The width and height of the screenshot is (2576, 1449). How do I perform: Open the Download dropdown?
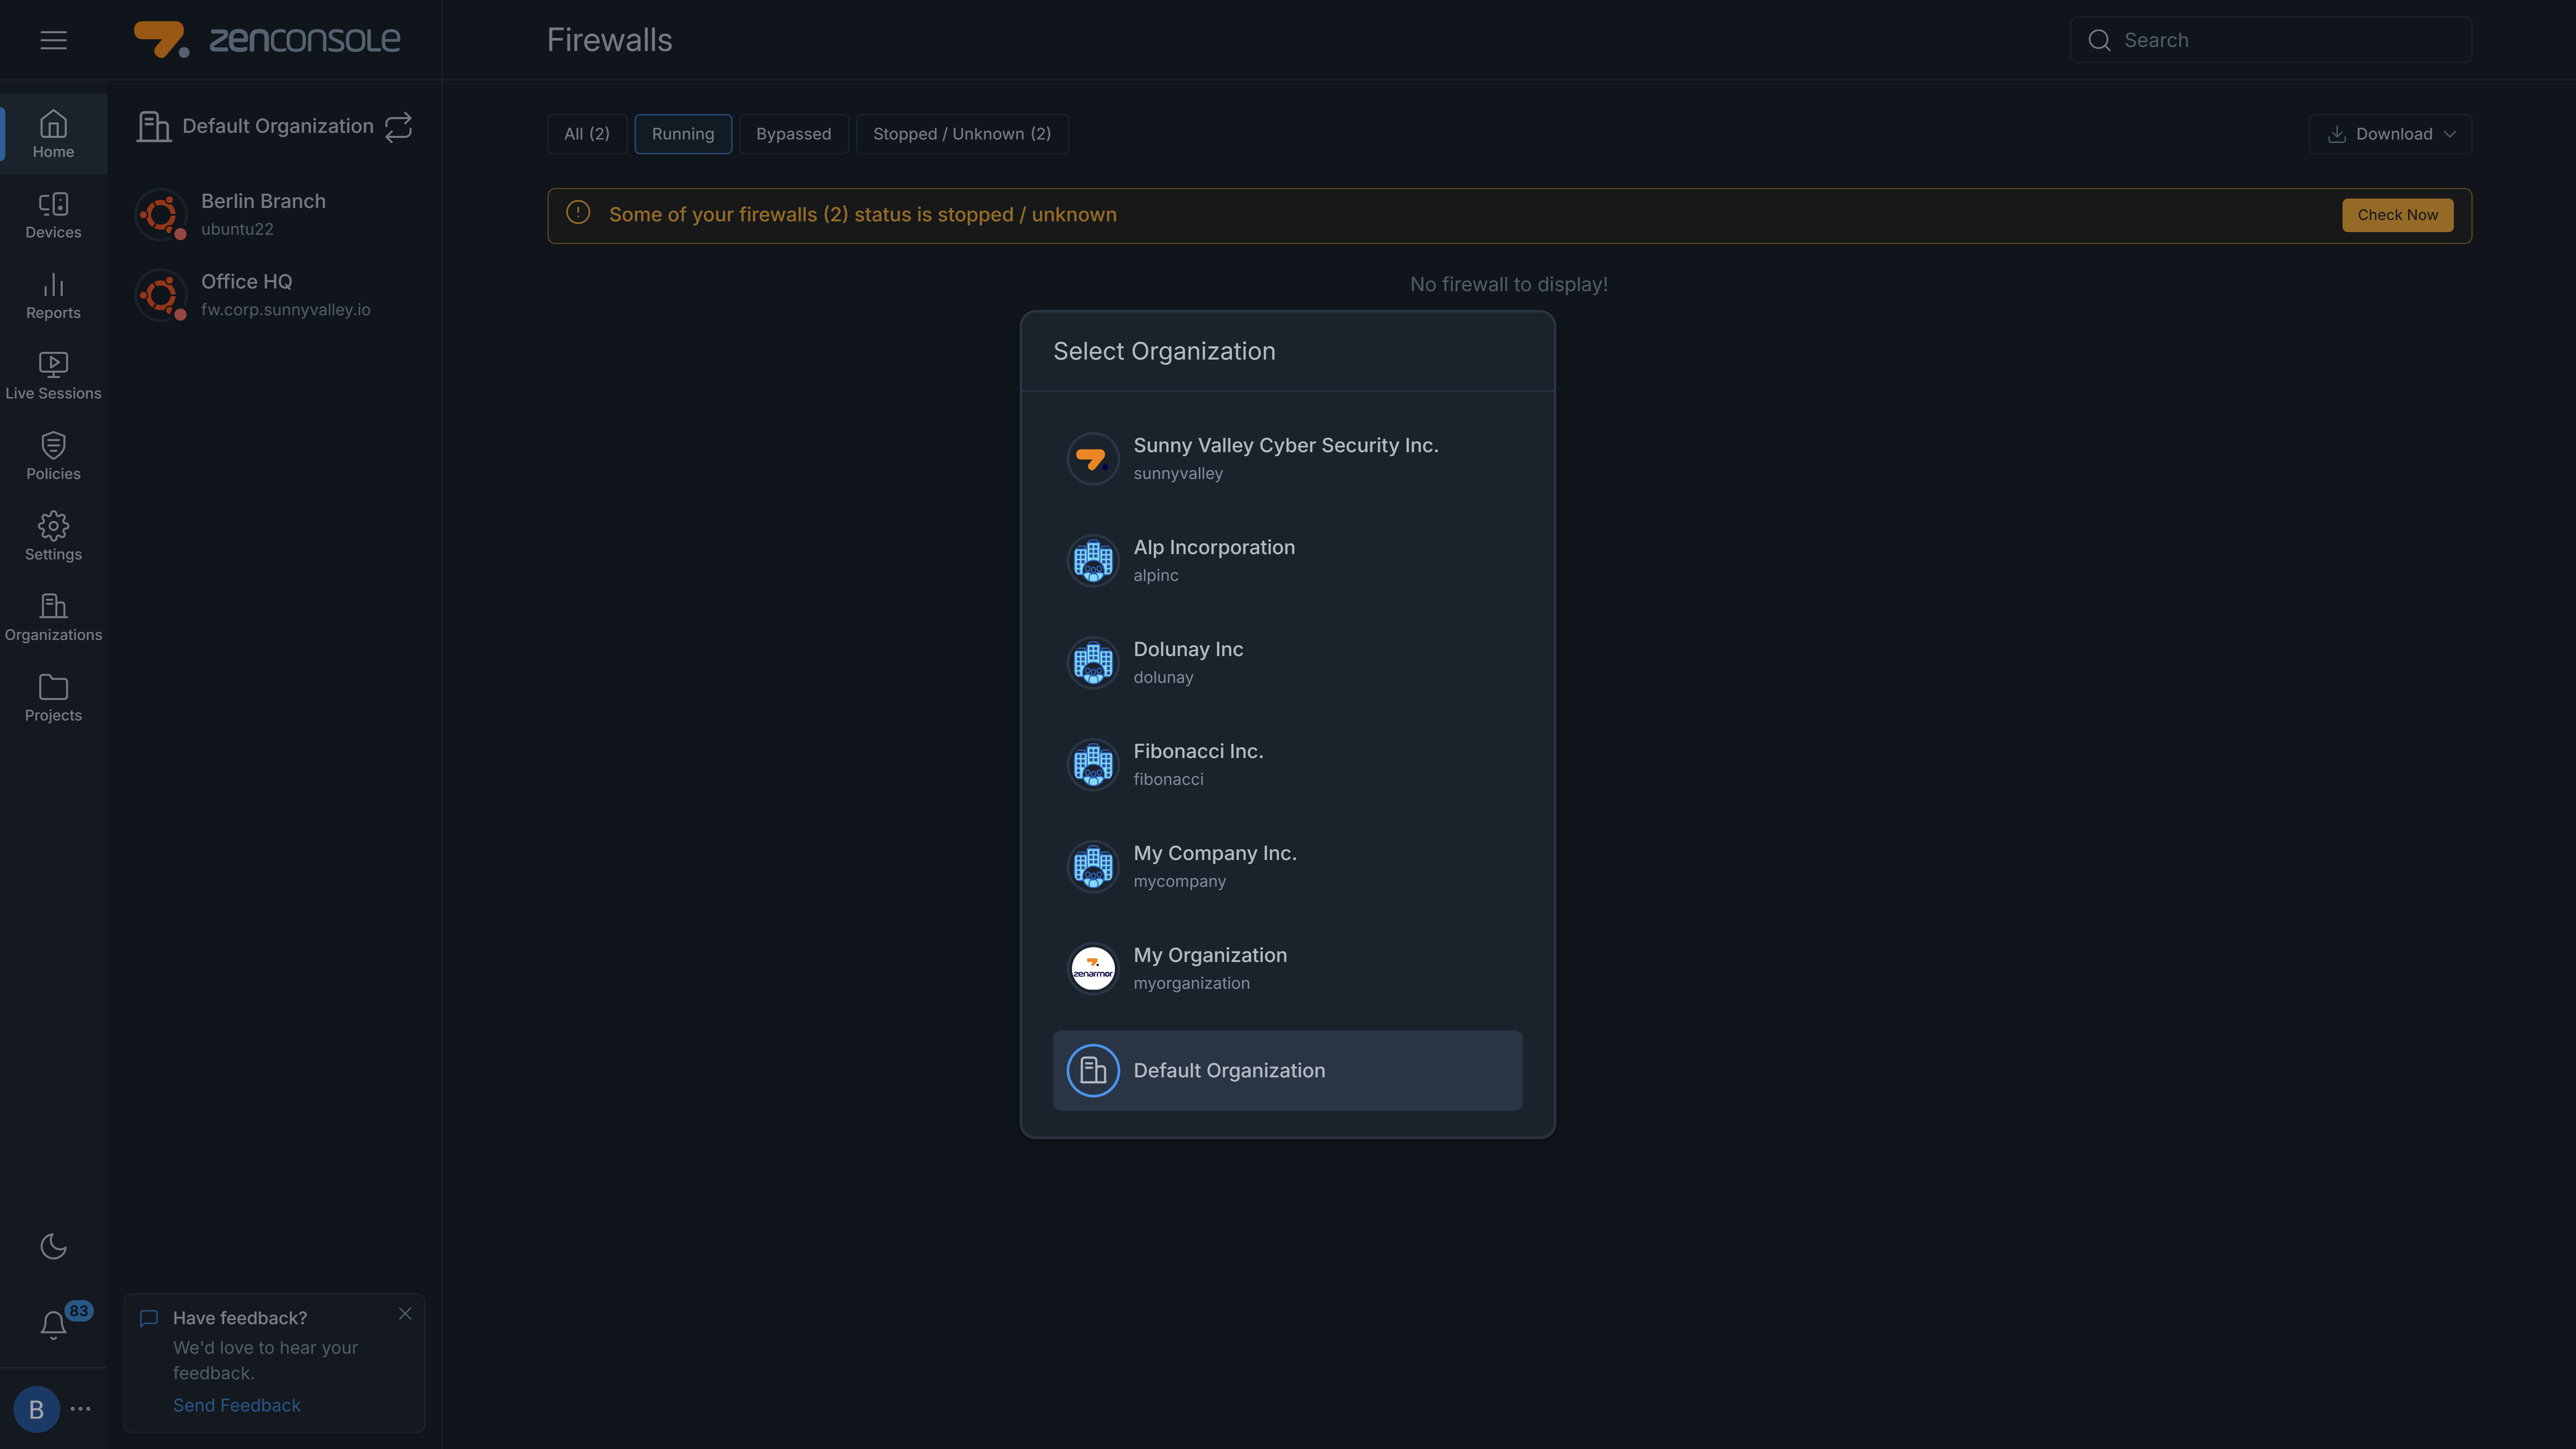point(2390,134)
